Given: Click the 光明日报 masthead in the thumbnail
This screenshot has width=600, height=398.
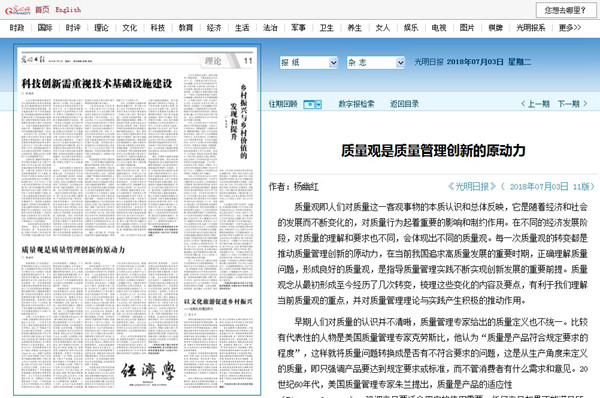Looking at the screenshot, I should [33, 59].
